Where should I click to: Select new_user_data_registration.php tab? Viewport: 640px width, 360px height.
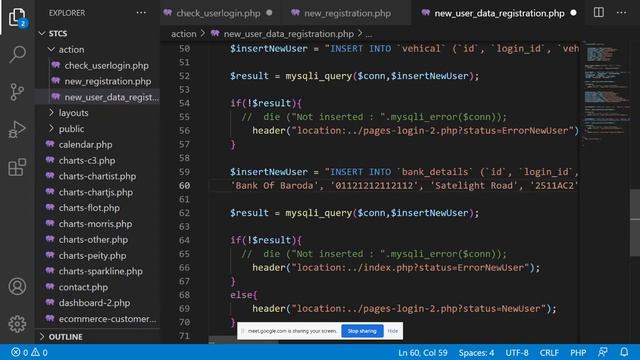click(x=499, y=13)
